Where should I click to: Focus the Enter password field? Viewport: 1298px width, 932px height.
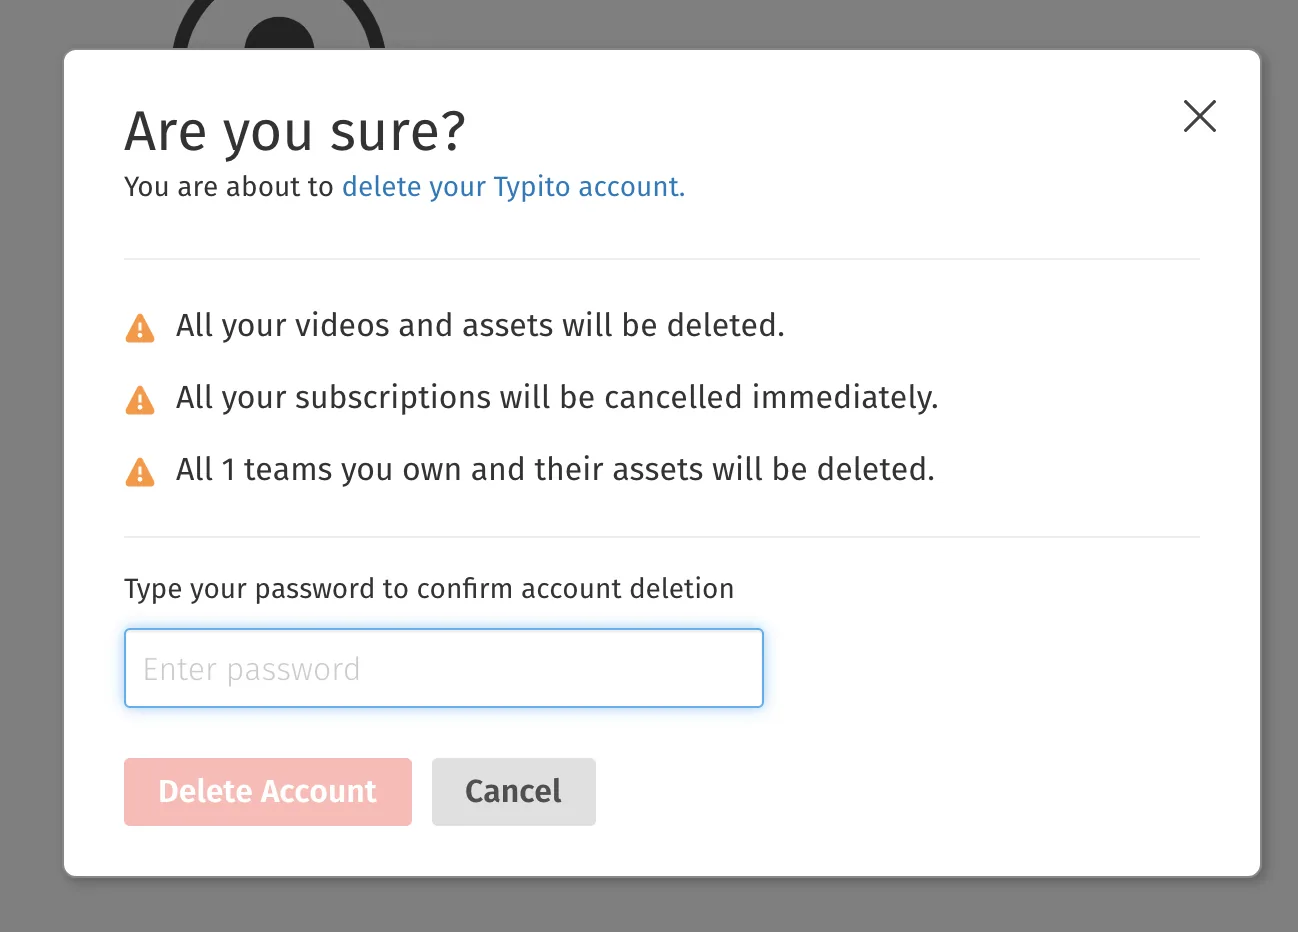(x=444, y=668)
